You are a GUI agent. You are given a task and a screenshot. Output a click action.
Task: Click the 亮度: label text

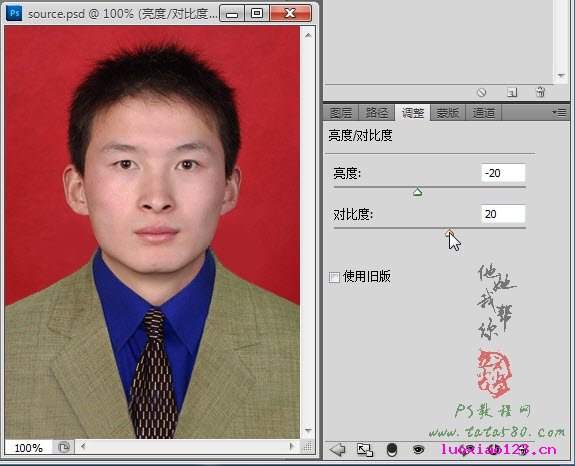(x=347, y=173)
